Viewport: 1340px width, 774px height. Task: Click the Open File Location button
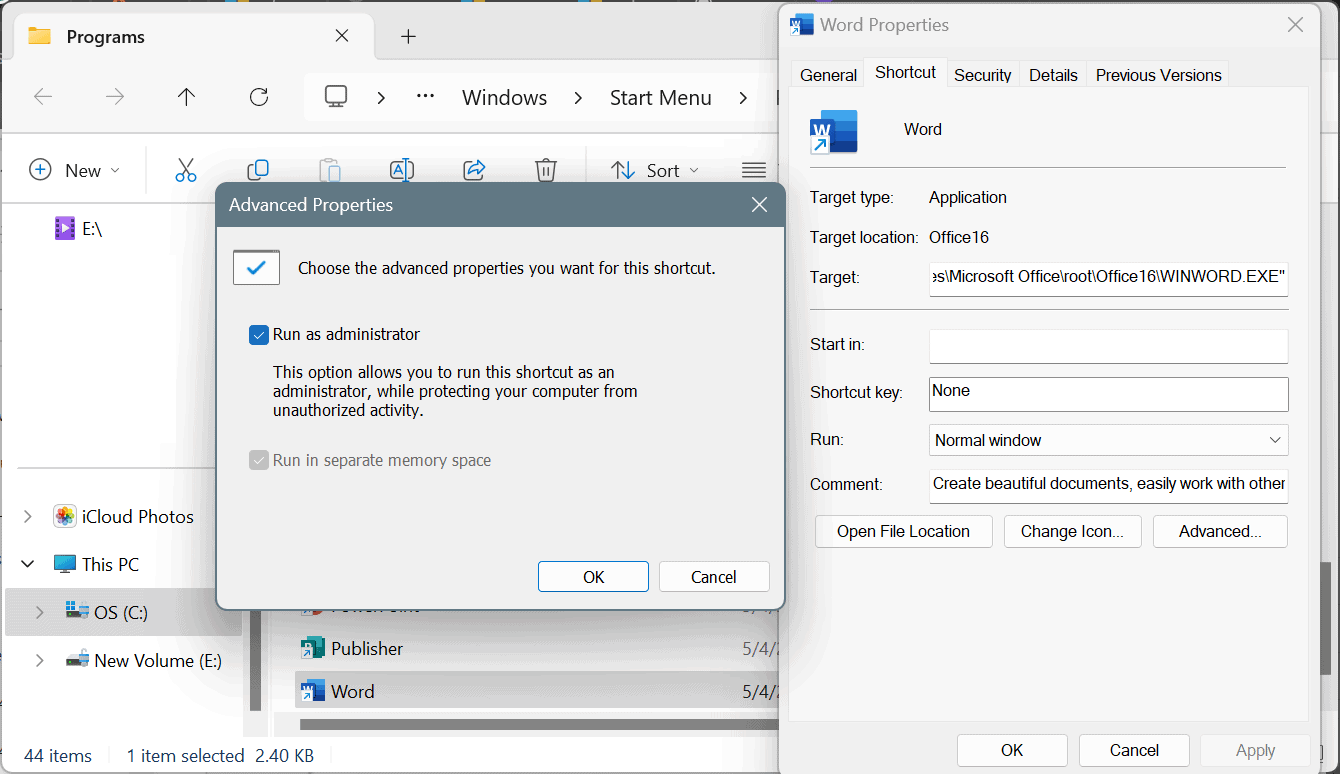[903, 532]
